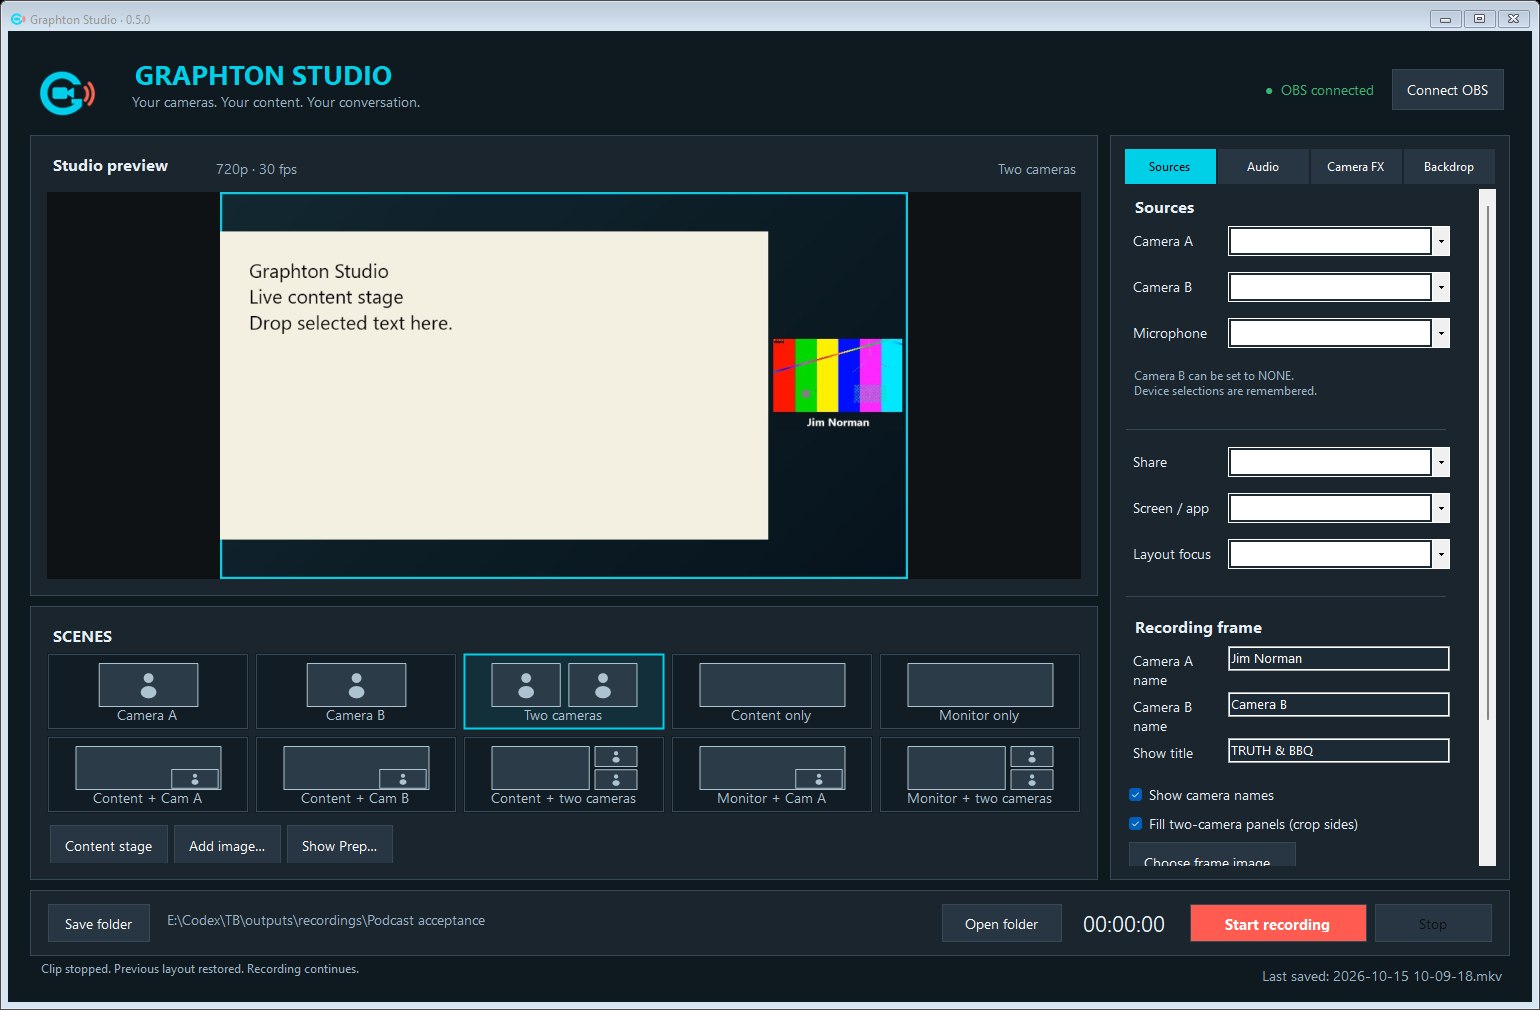The width and height of the screenshot is (1540, 1010).
Task: Choose the Monitor only scene
Action: [980, 691]
